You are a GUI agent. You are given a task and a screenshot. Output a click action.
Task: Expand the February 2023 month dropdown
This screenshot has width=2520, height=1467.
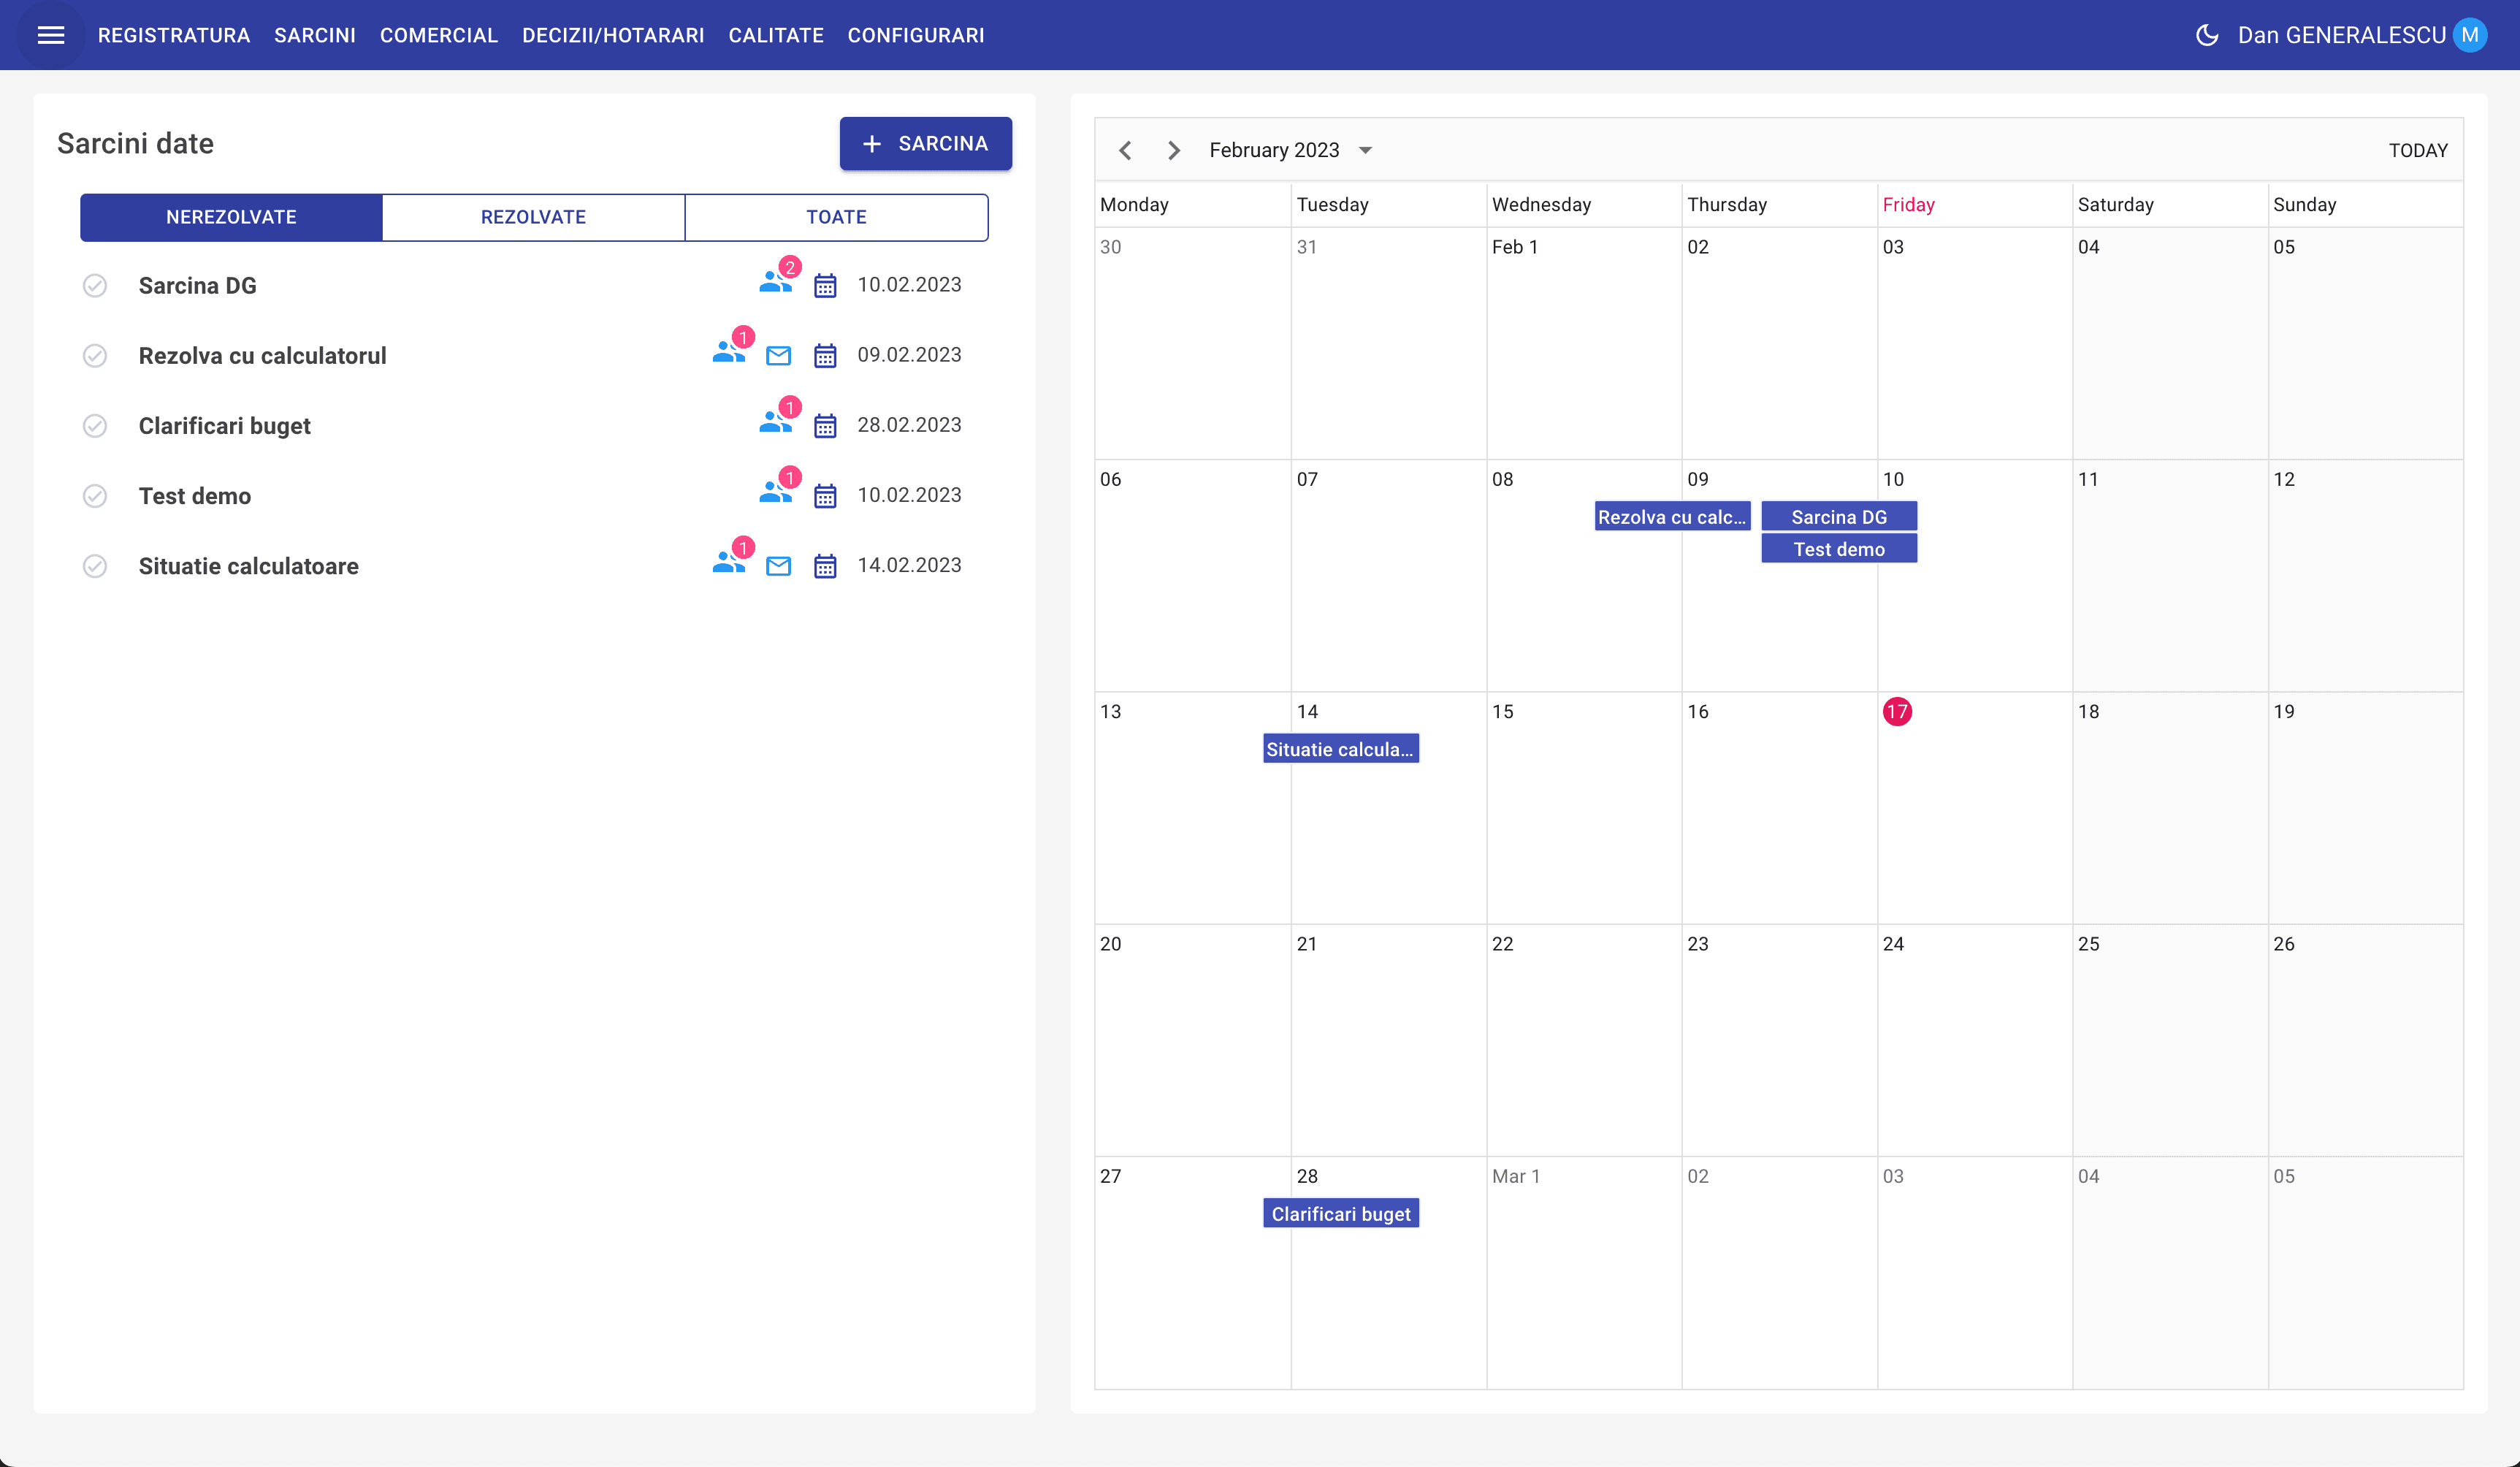point(1365,150)
